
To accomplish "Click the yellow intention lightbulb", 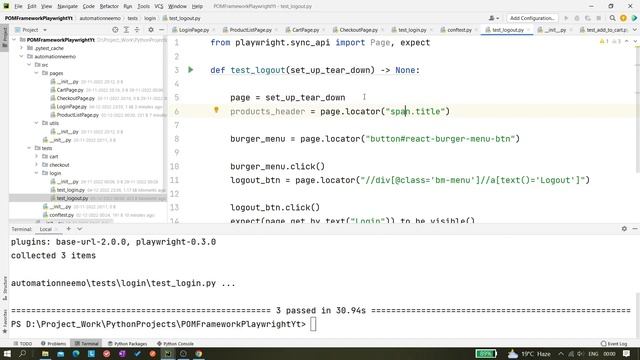I will 216,110.
